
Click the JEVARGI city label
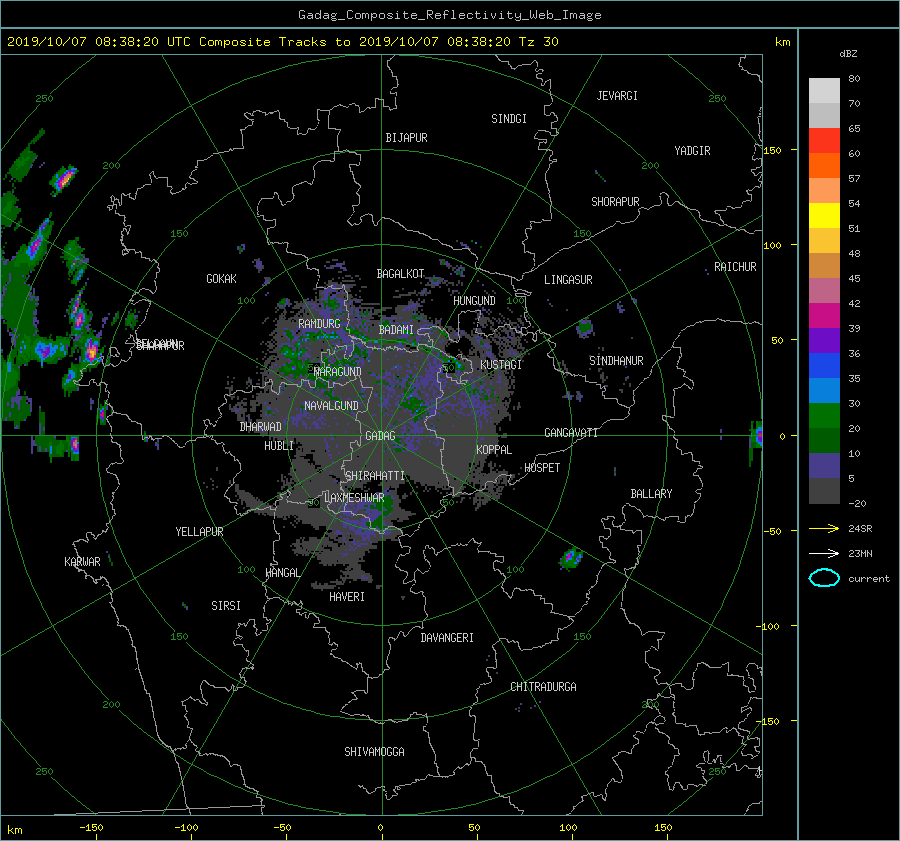(617, 96)
